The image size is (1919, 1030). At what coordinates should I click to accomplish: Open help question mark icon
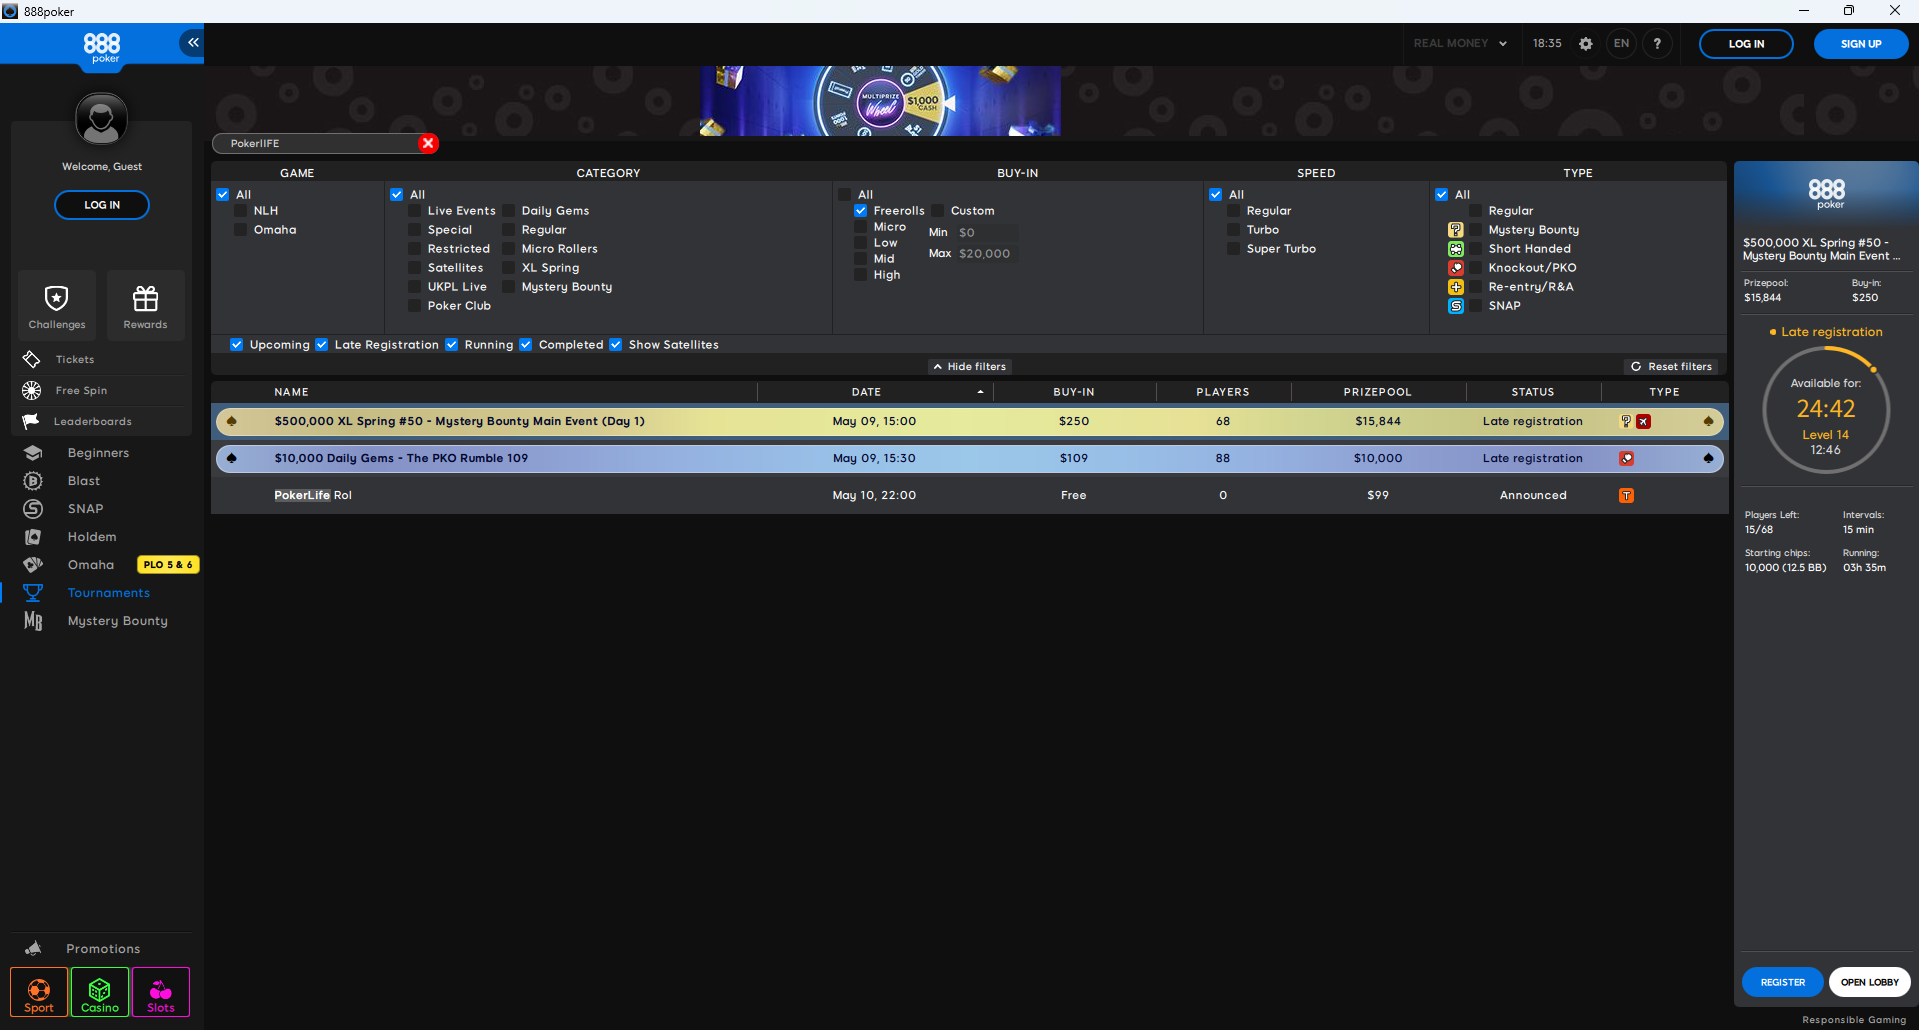(x=1657, y=44)
